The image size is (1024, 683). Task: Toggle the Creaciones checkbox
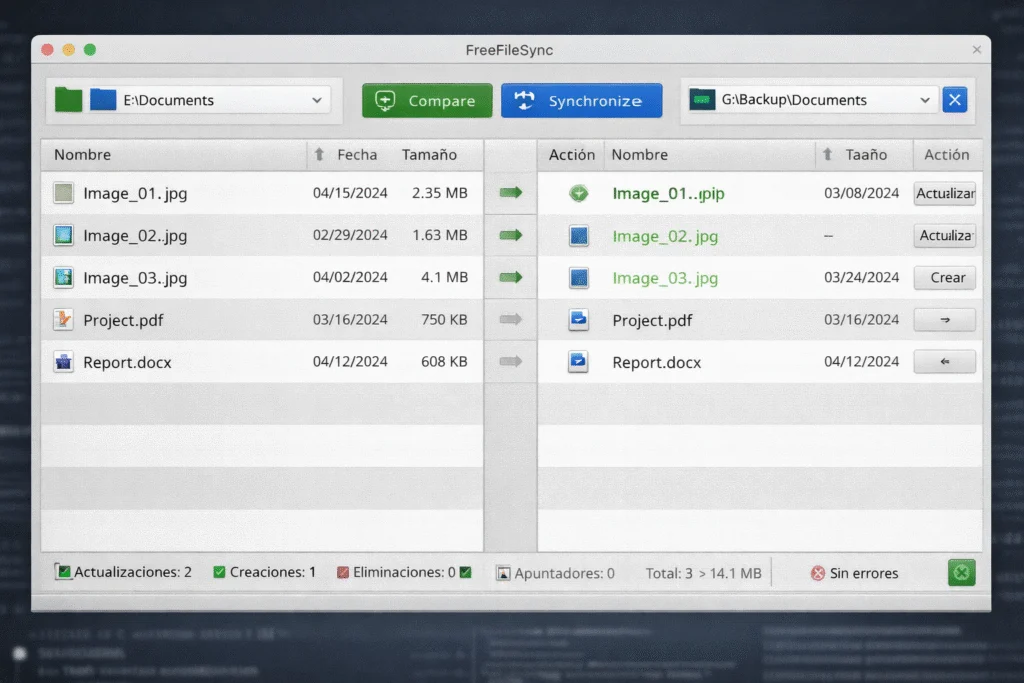coord(218,572)
